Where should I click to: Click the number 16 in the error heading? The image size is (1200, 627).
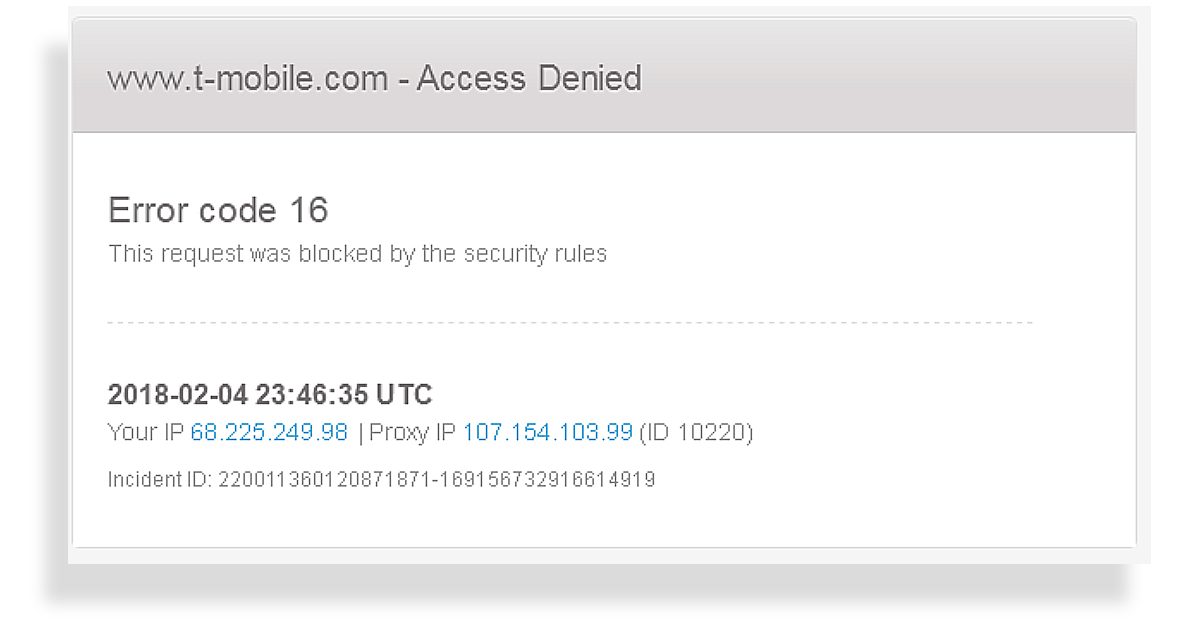point(308,211)
